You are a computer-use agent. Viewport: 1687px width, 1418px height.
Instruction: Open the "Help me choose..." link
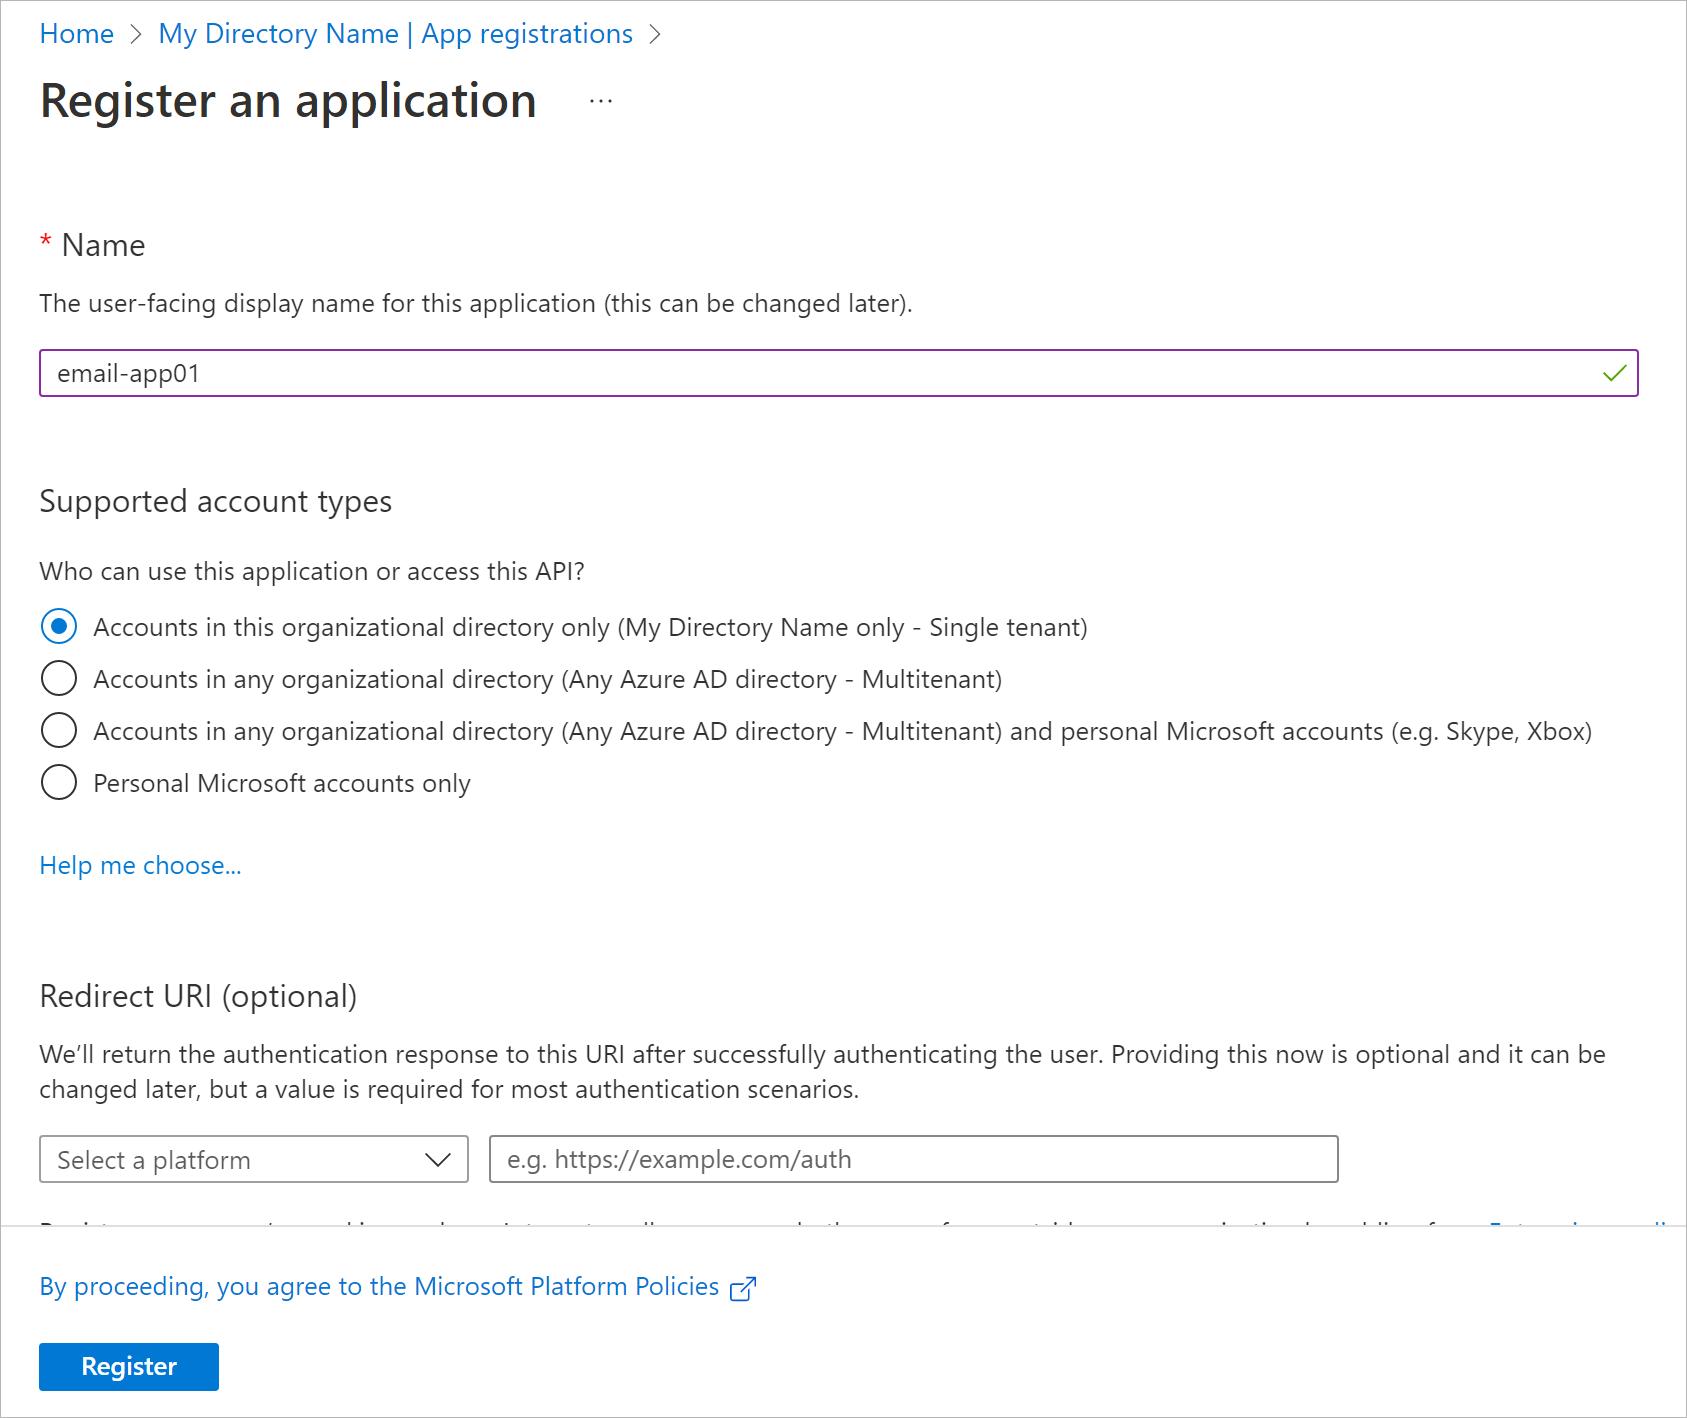pos(140,865)
